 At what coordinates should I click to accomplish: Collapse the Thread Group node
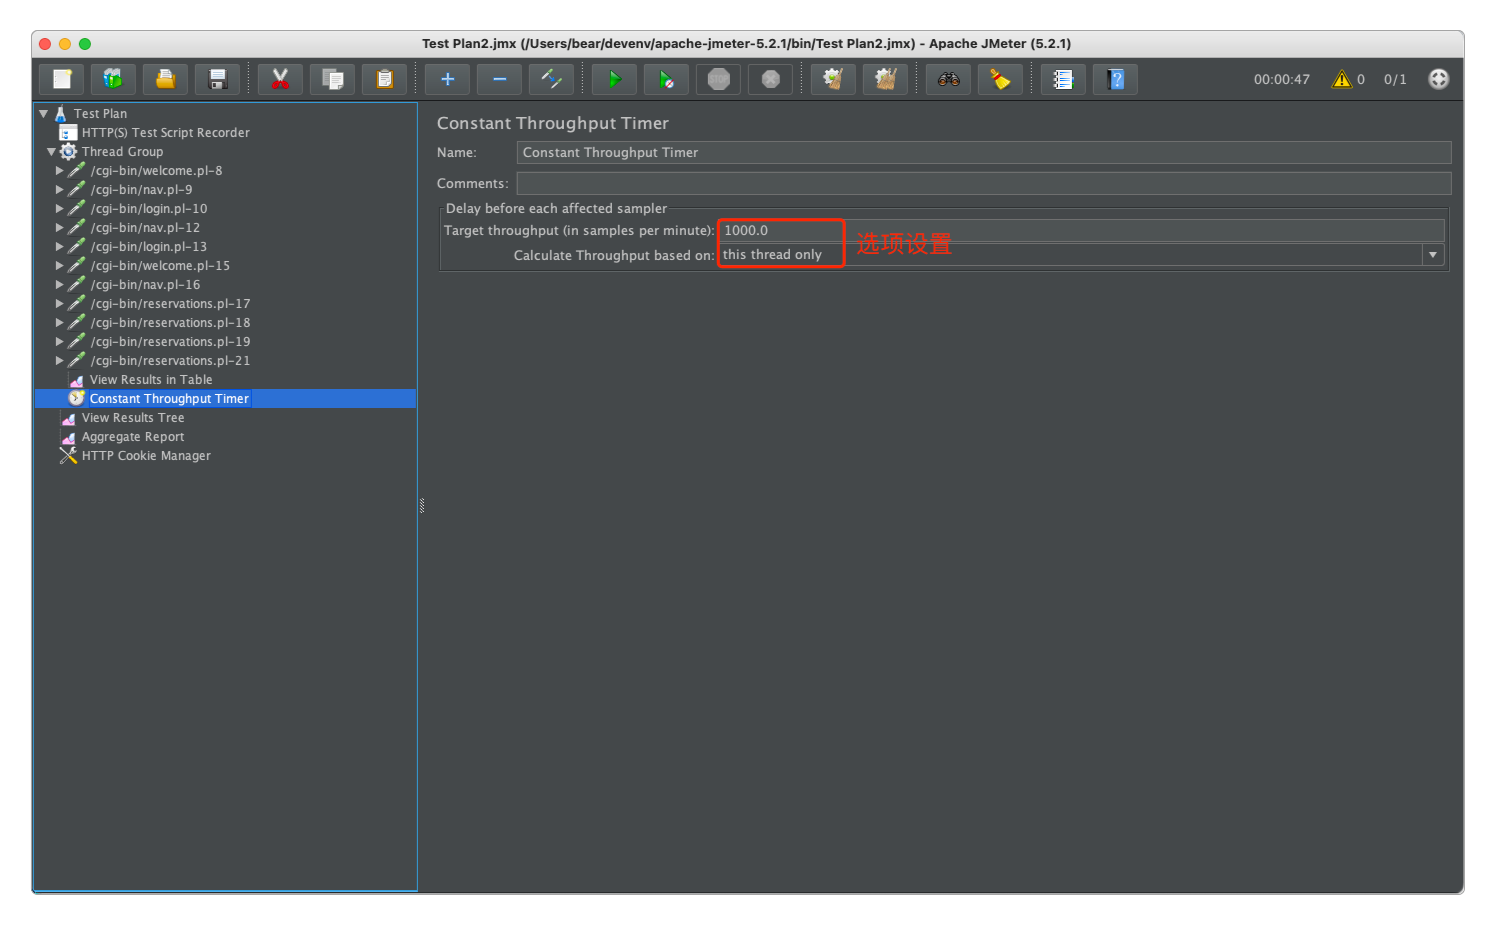coord(52,152)
